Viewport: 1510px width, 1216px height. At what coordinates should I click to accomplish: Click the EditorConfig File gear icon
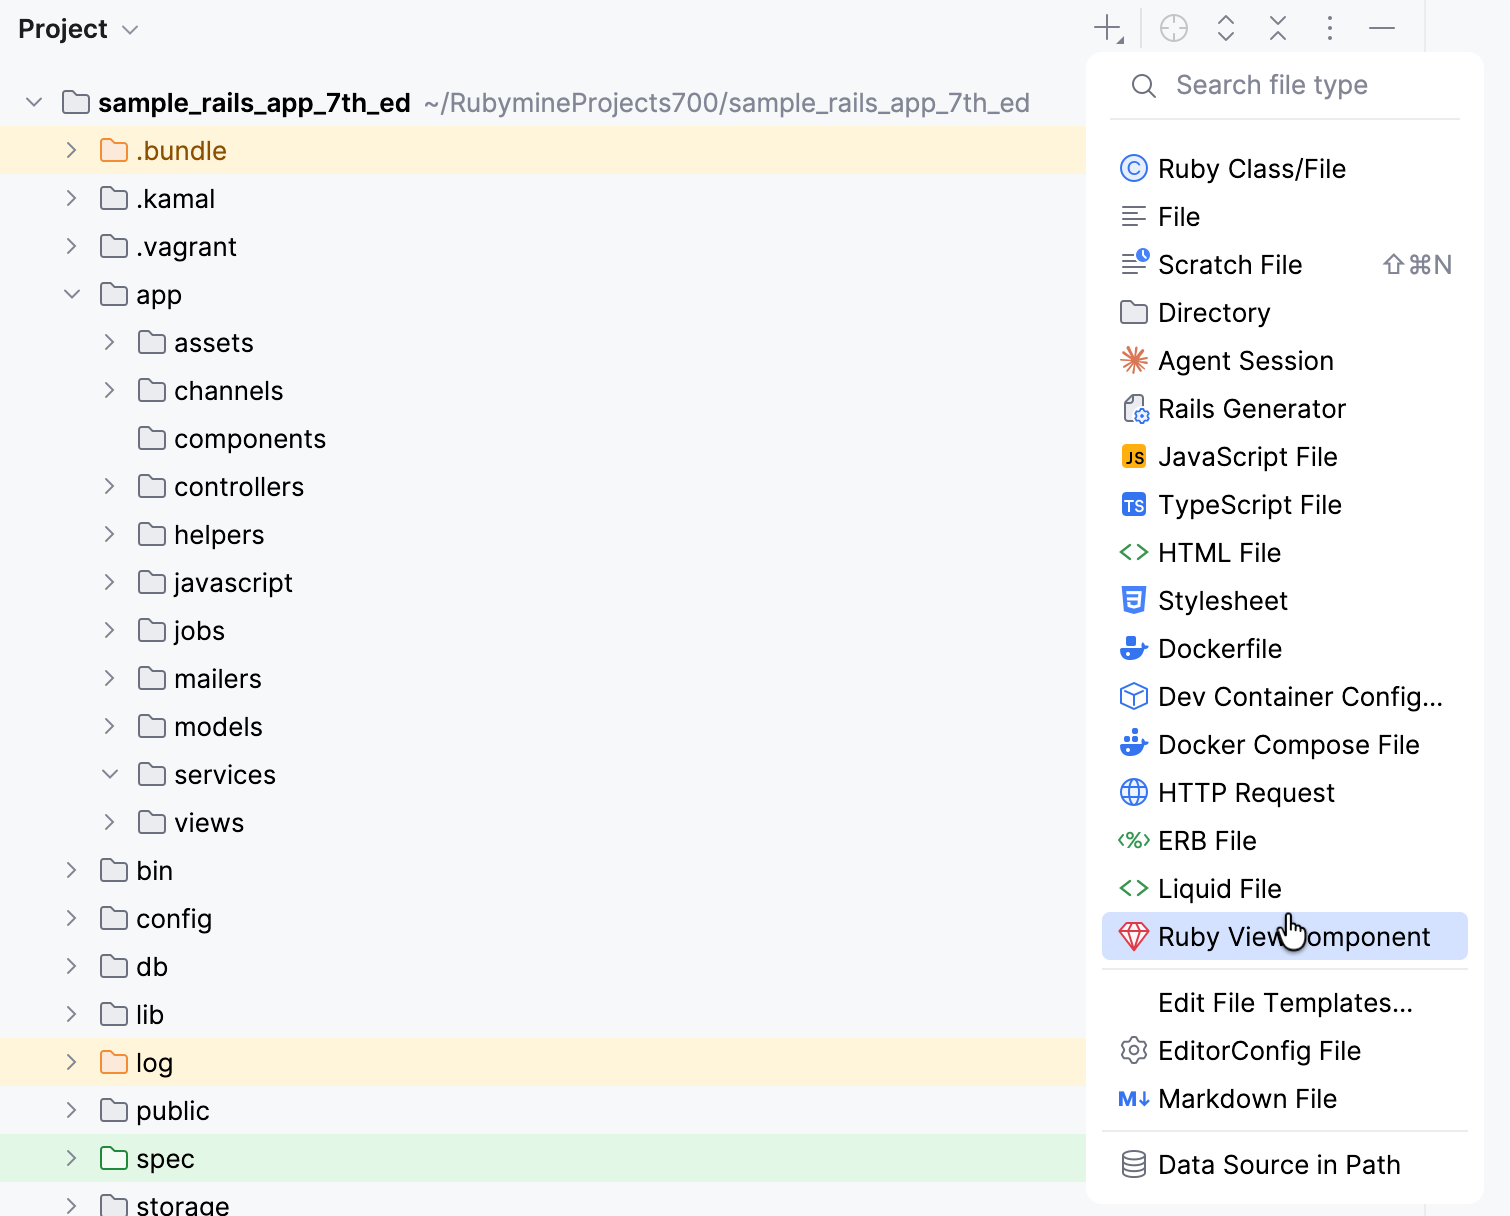[x=1133, y=1050]
